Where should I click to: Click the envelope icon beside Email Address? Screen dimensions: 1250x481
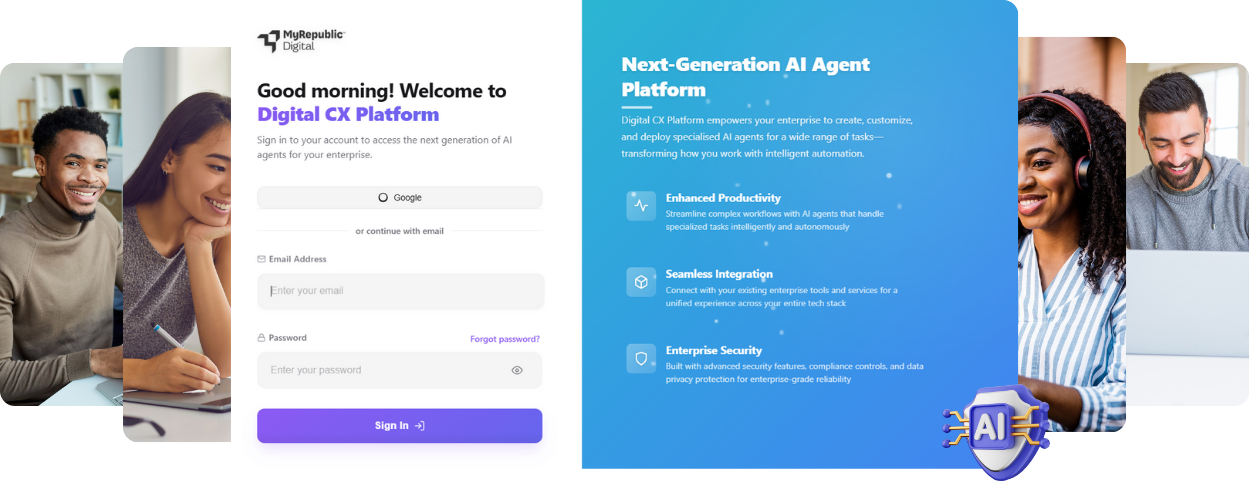pos(262,259)
